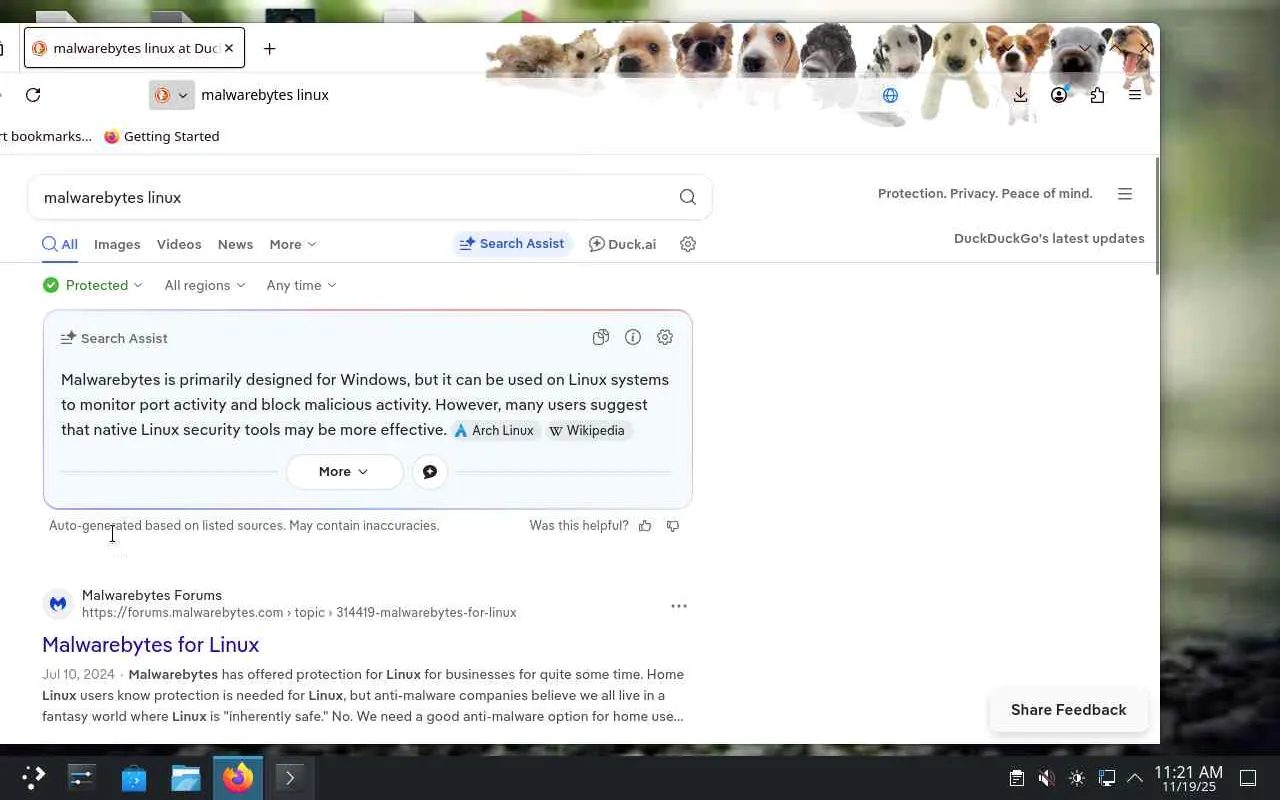
Task: Open the Malwarebytes for Linux result
Action: [151, 645]
